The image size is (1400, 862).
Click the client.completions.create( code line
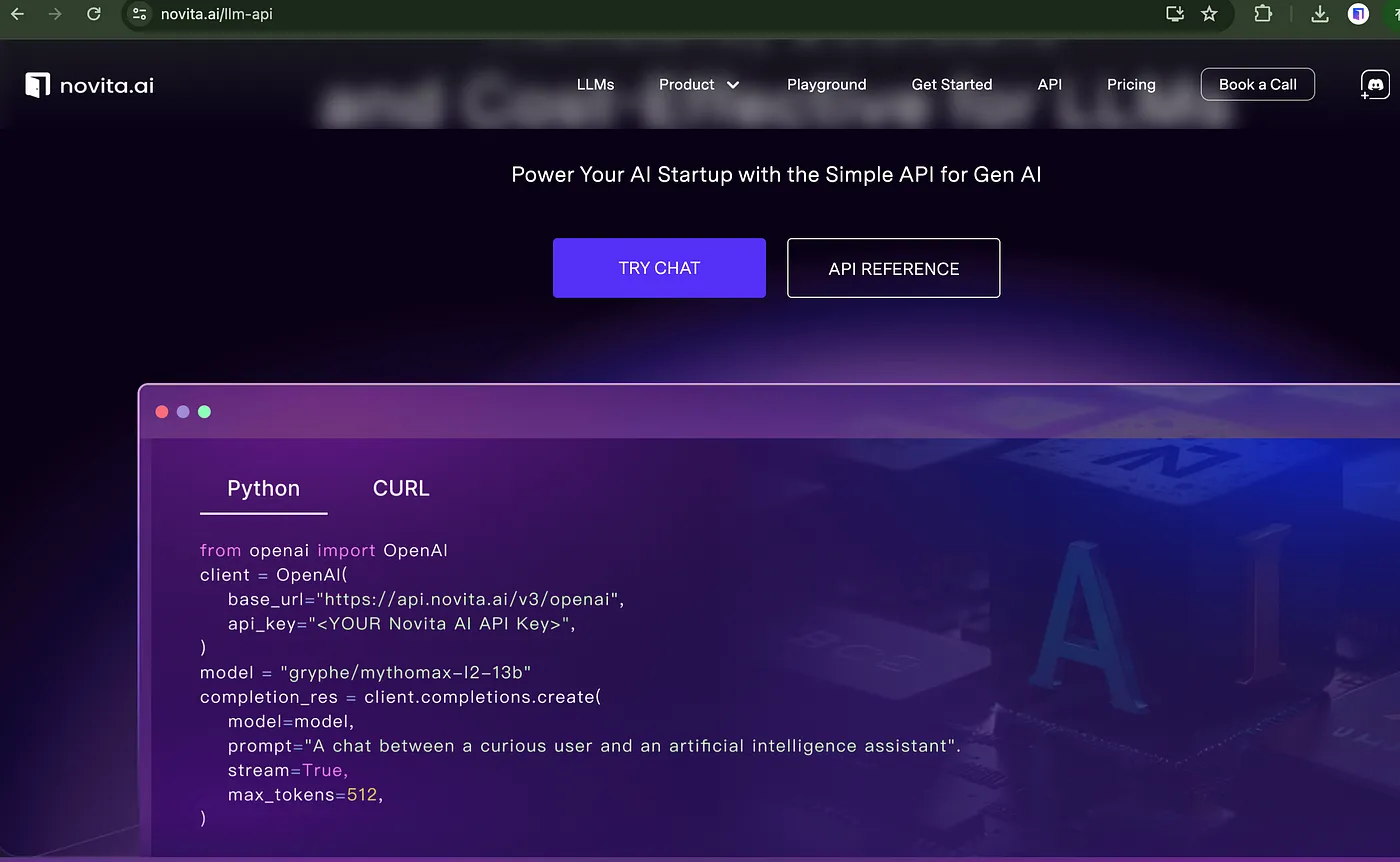click(x=401, y=697)
